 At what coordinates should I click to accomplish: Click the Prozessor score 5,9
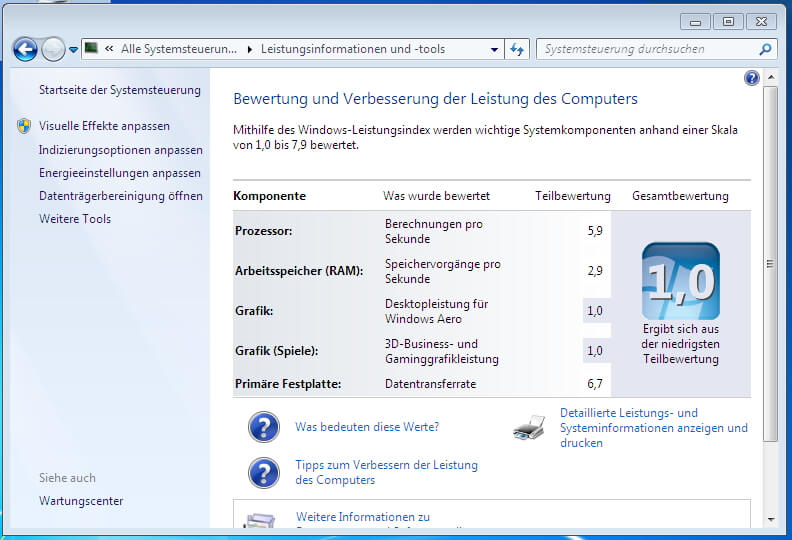coord(595,231)
